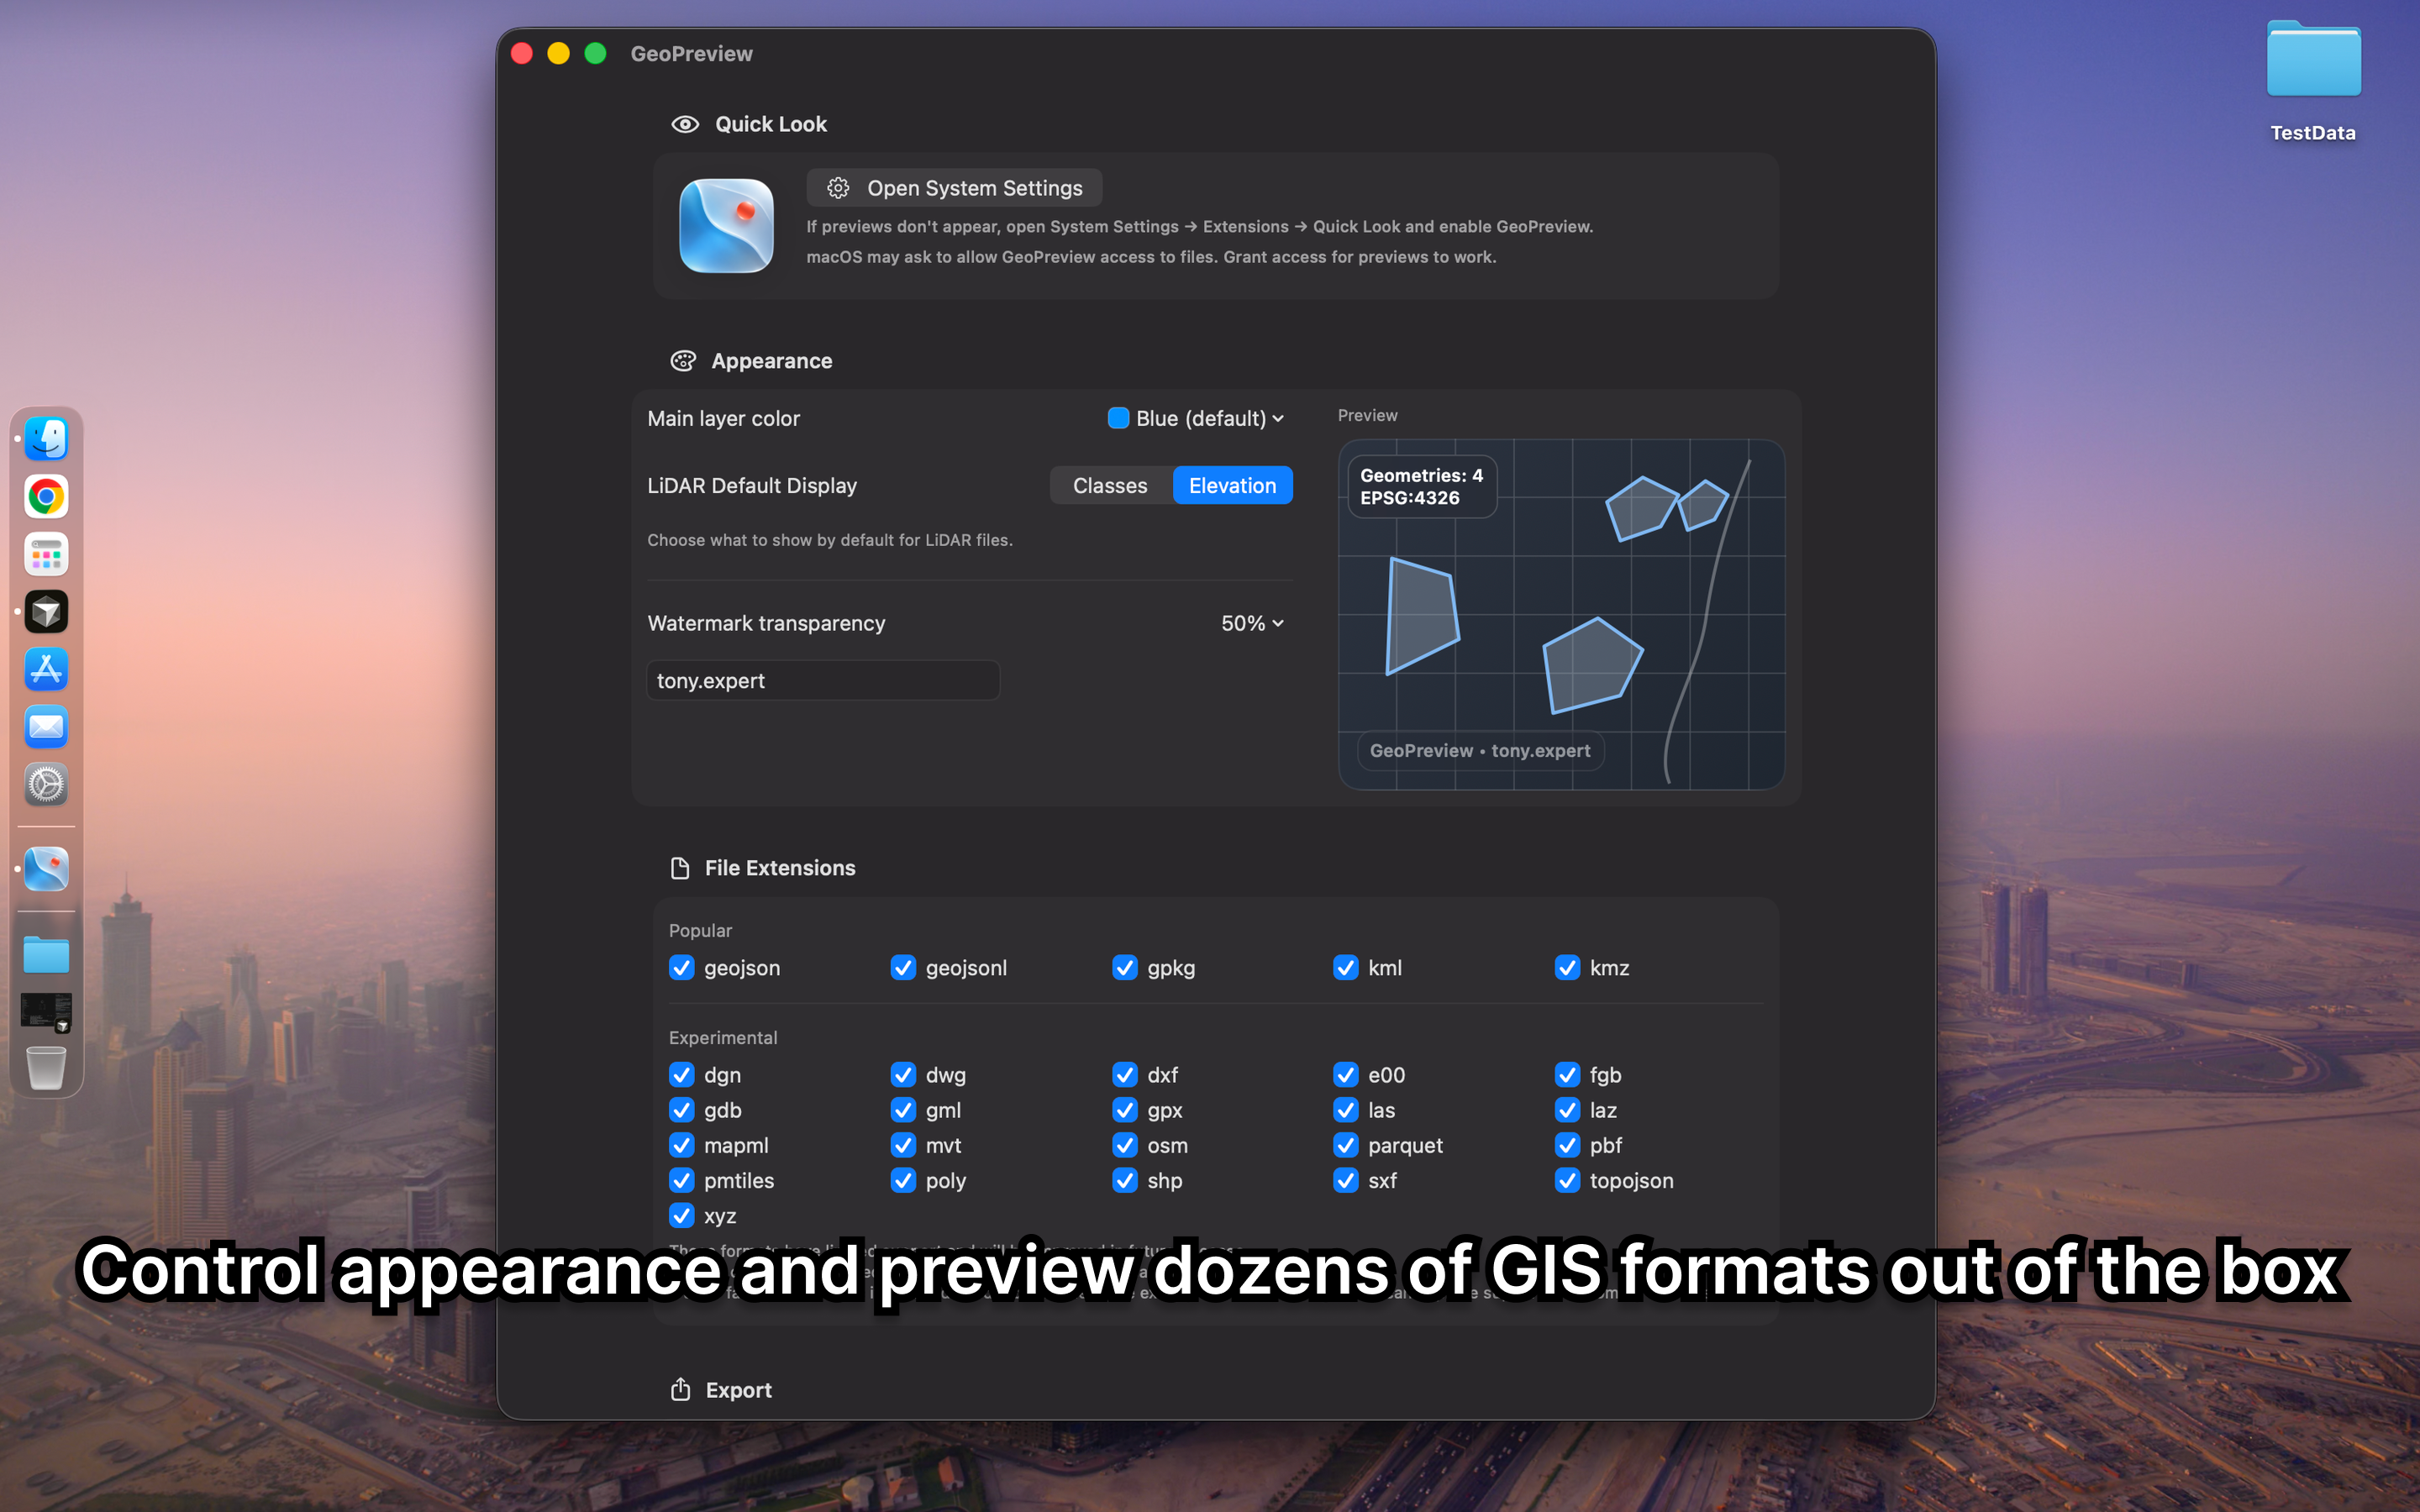
Task: Click the GeoPreview app icon in Quick Look section
Action: (x=726, y=226)
